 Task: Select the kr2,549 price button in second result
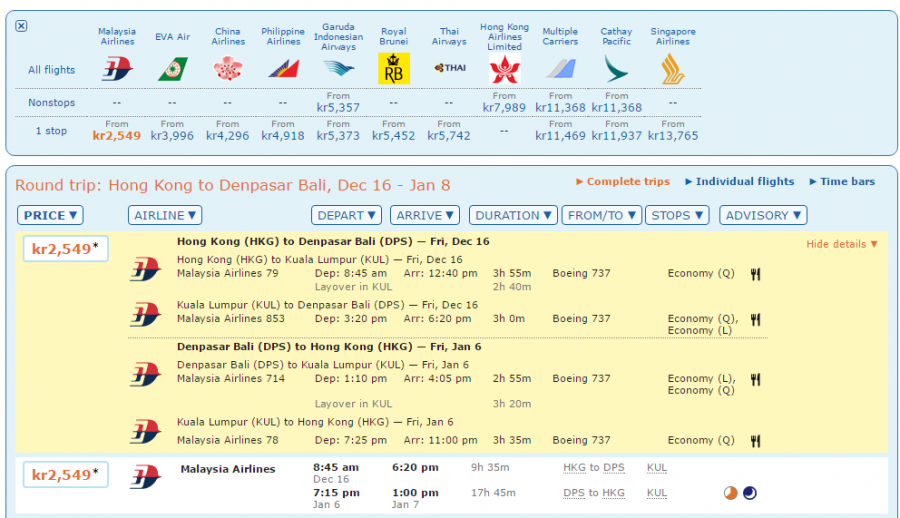point(65,475)
